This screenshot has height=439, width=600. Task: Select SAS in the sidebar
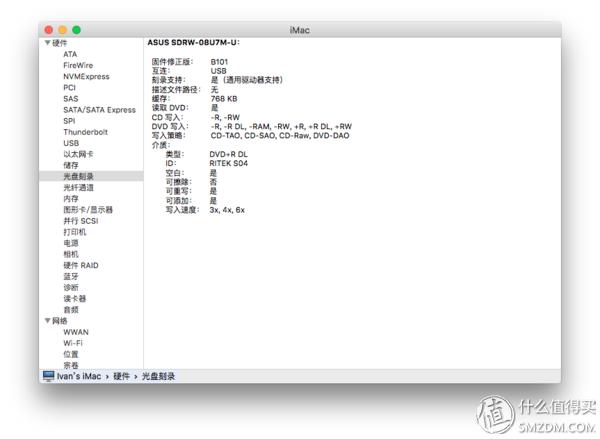70,99
